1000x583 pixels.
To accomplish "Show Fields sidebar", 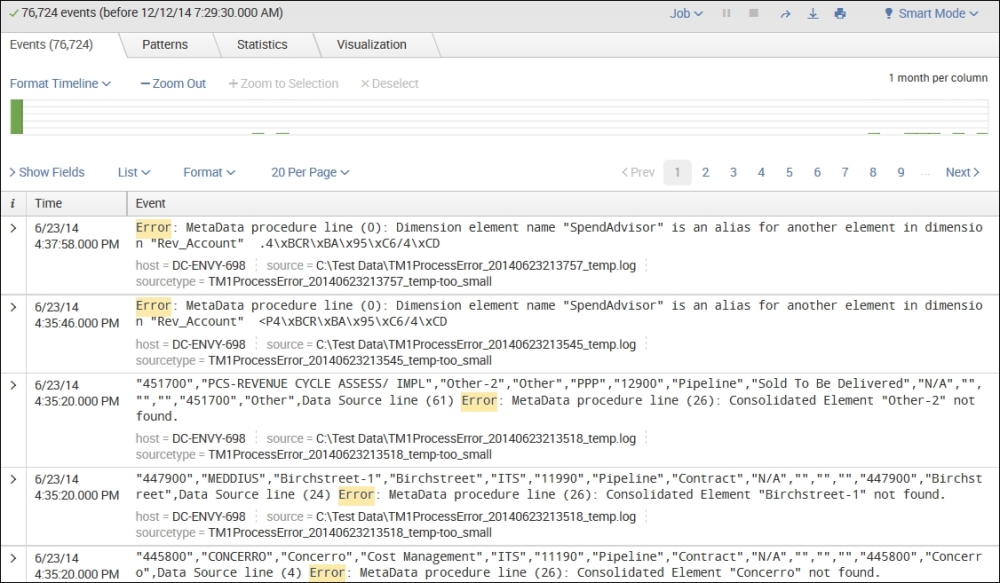I will point(47,172).
